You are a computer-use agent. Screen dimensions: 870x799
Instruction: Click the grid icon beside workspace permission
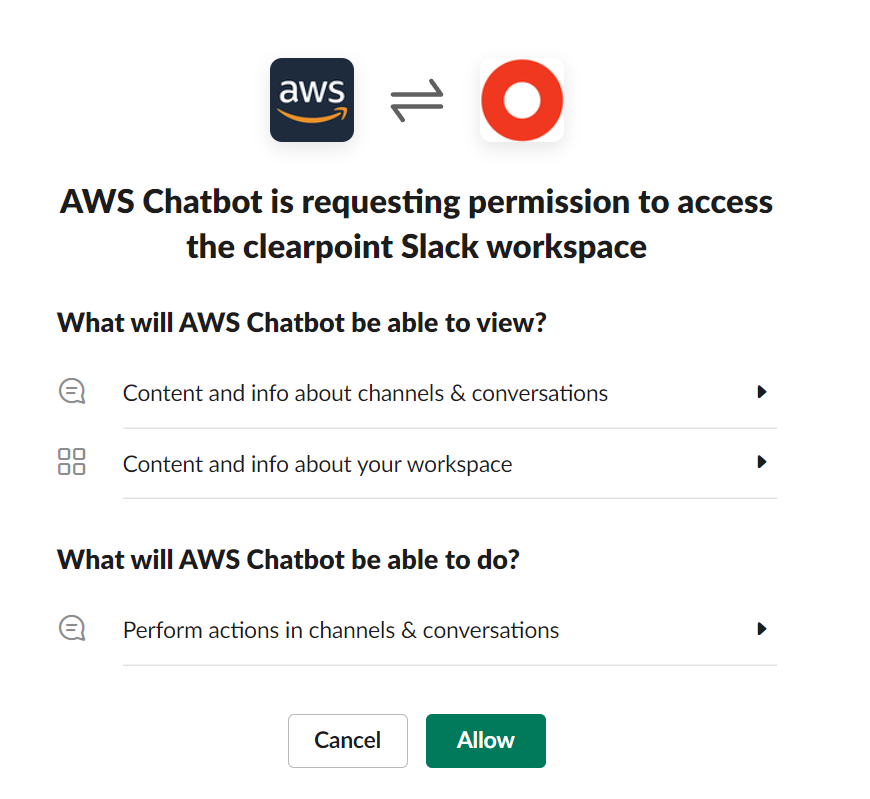click(x=71, y=461)
